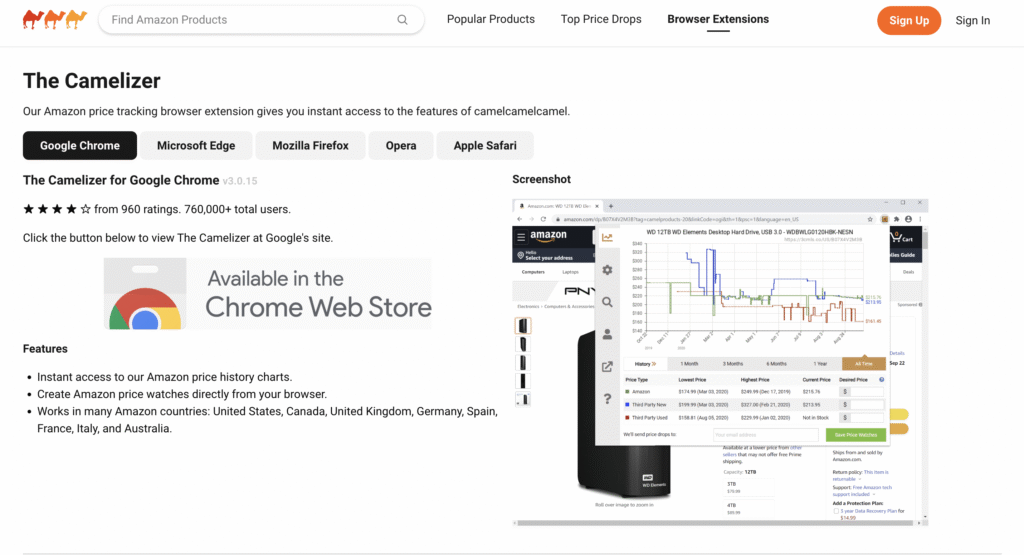Select the 6 Months range in screenshot

click(776, 364)
